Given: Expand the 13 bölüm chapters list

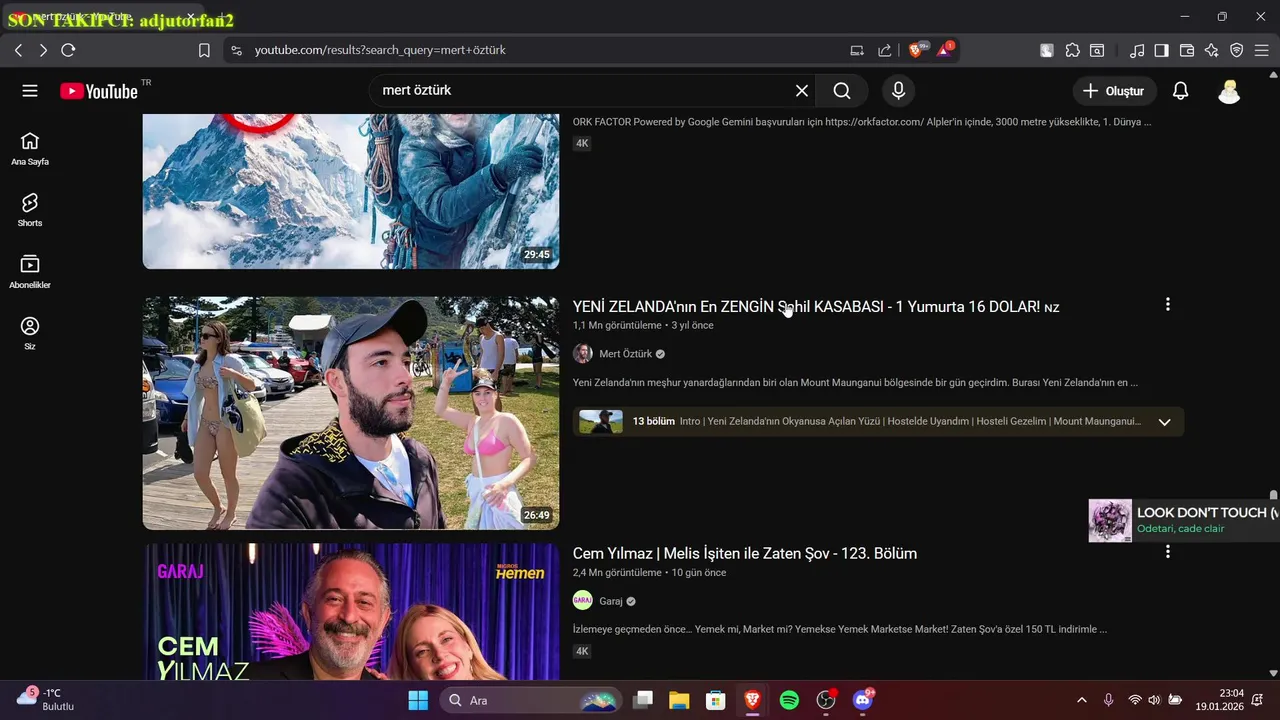Looking at the screenshot, I should pyautogui.click(x=1164, y=422).
